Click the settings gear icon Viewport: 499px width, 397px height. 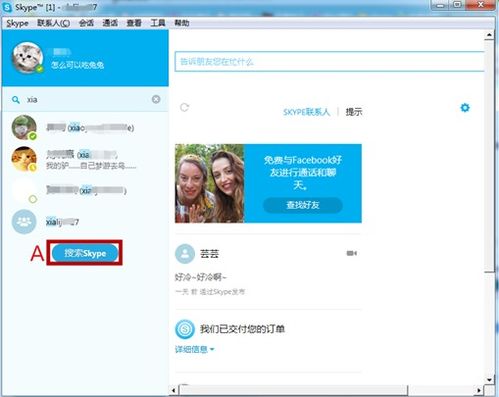pos(465,108)
